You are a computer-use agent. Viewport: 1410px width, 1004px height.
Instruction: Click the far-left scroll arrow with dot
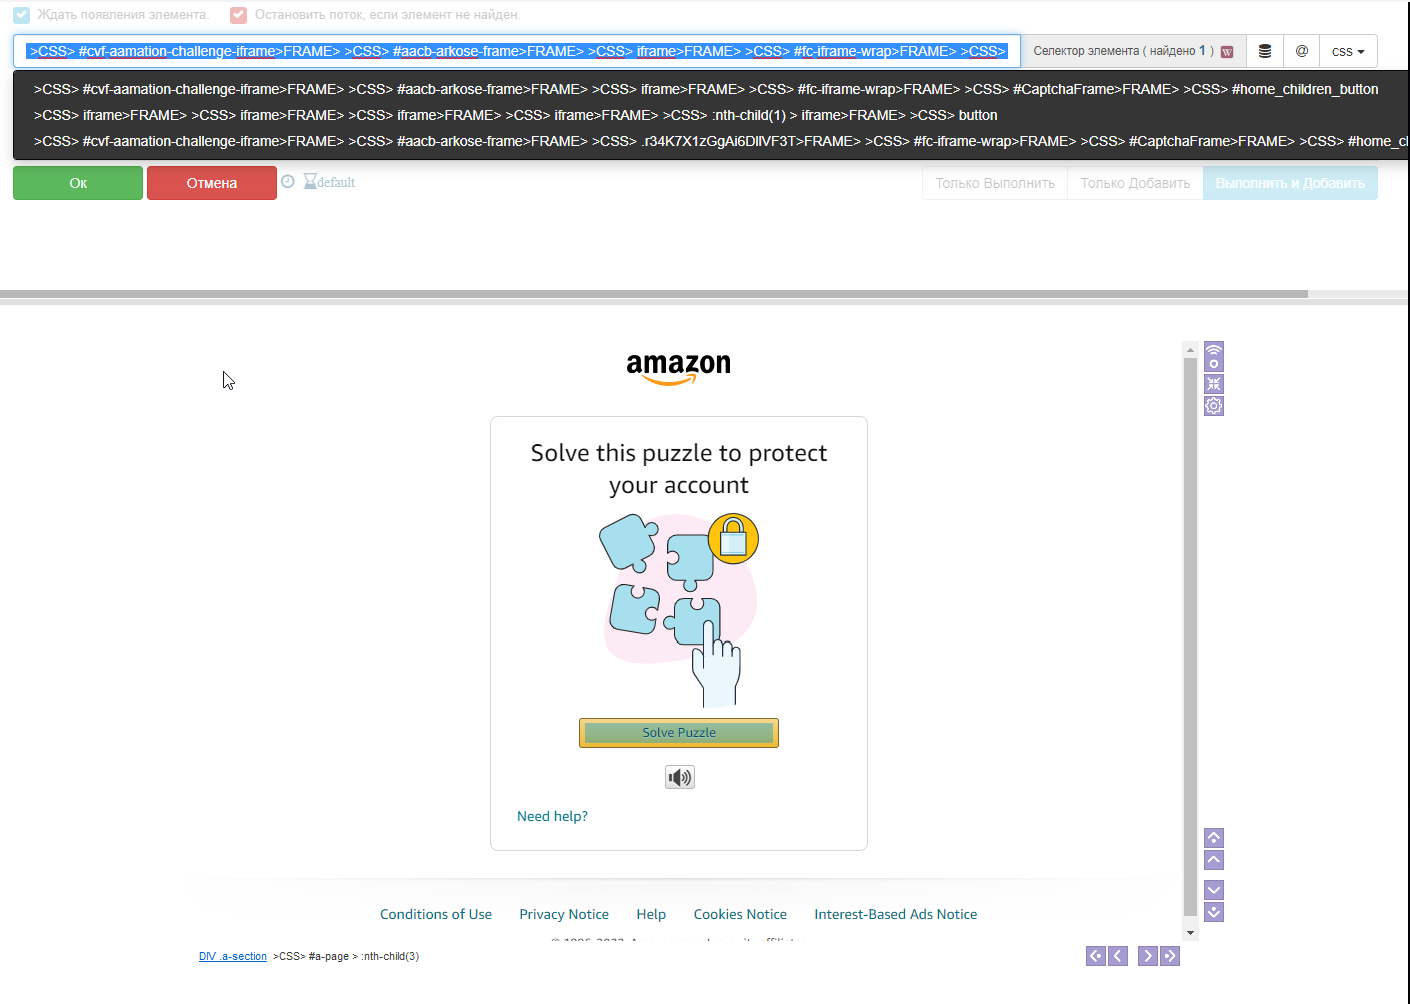(x=1096, y=956)
